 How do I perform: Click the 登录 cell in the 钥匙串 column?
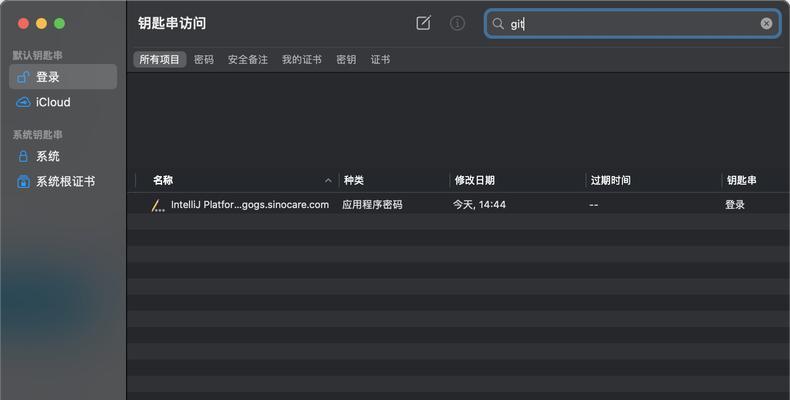click(x=735, y=205)
